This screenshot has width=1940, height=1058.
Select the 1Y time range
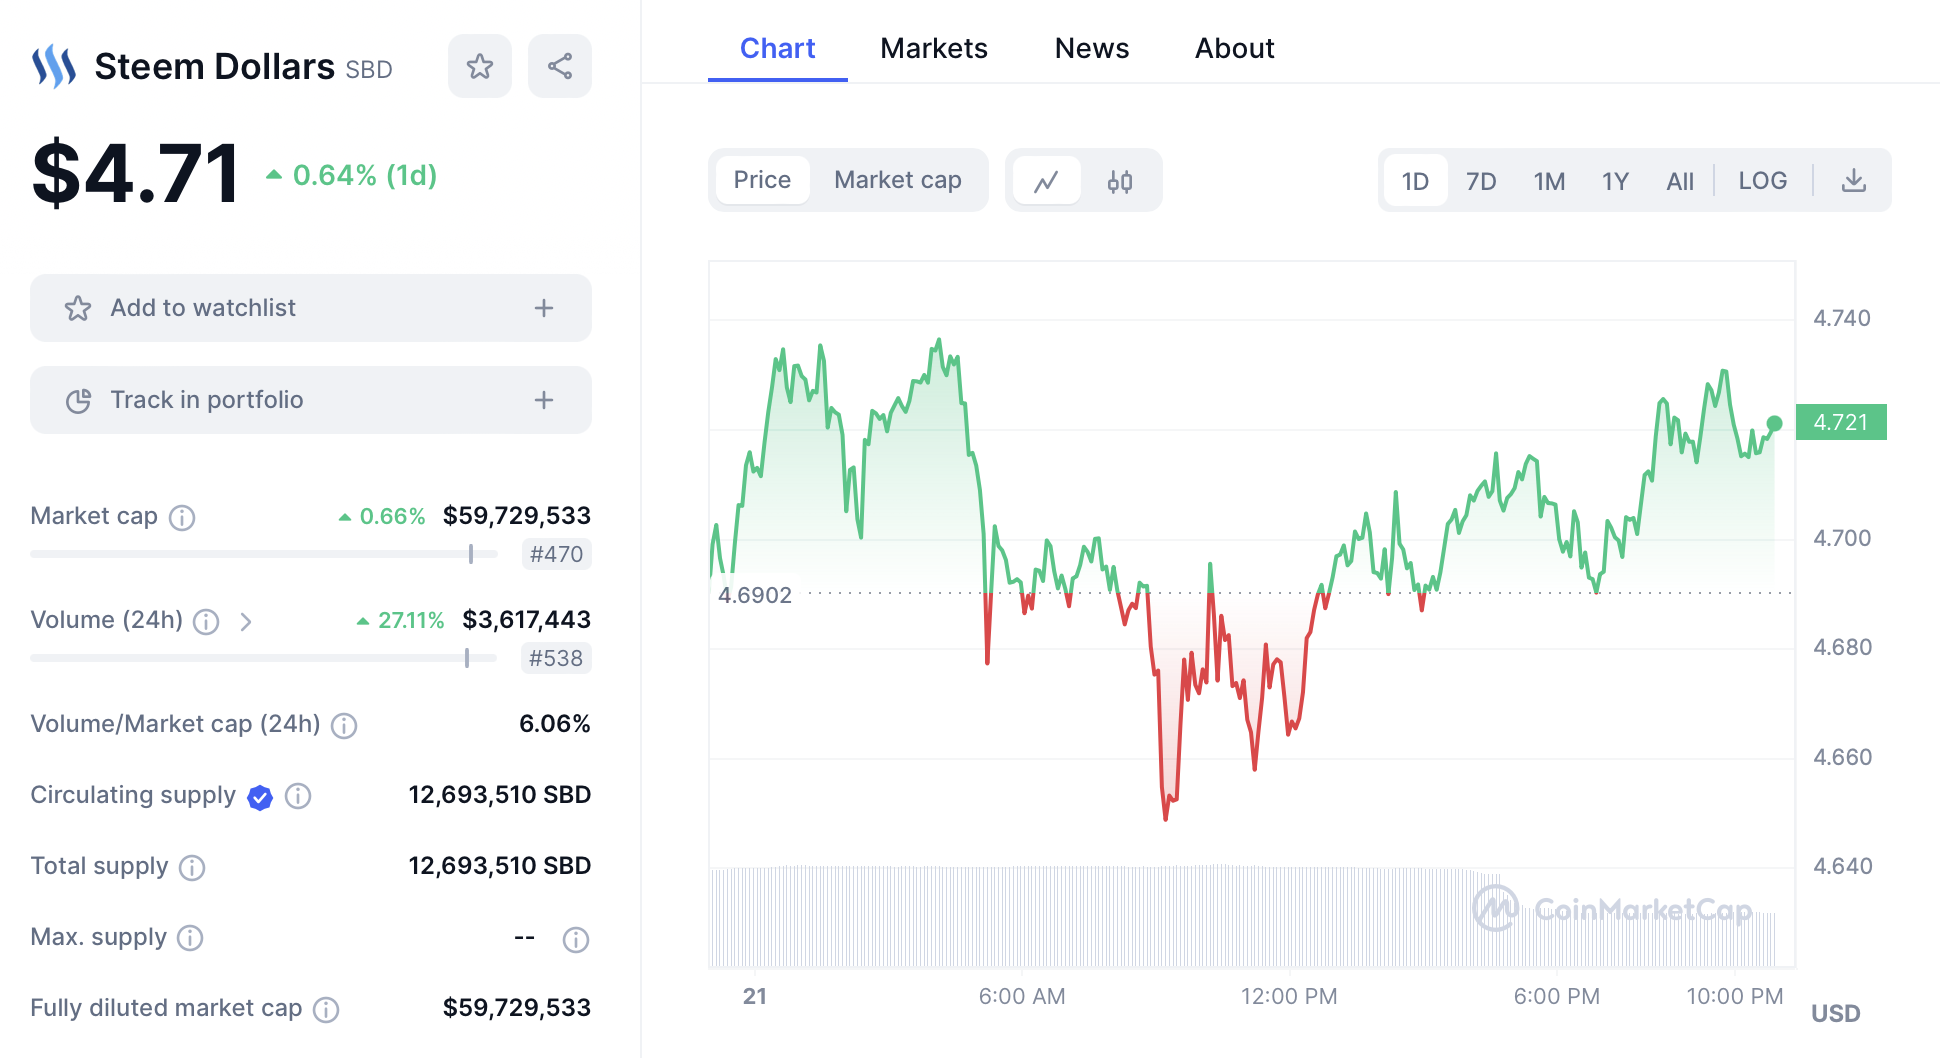1615,181
